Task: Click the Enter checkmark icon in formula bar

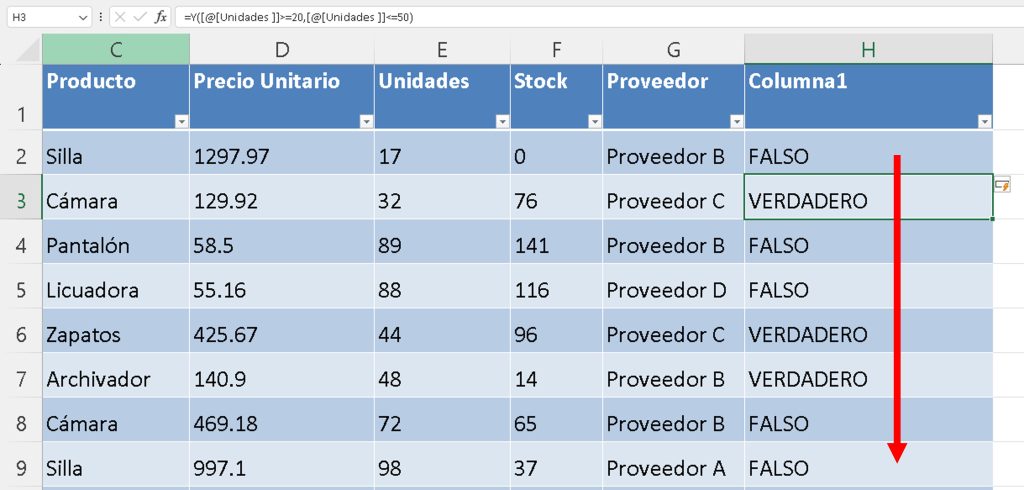Action: (139, 17)
